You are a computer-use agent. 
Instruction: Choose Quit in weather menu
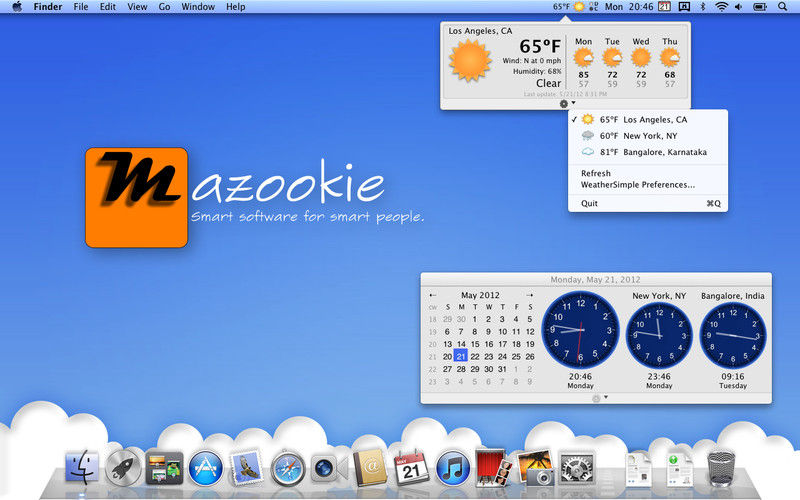[x=647, y=203]
